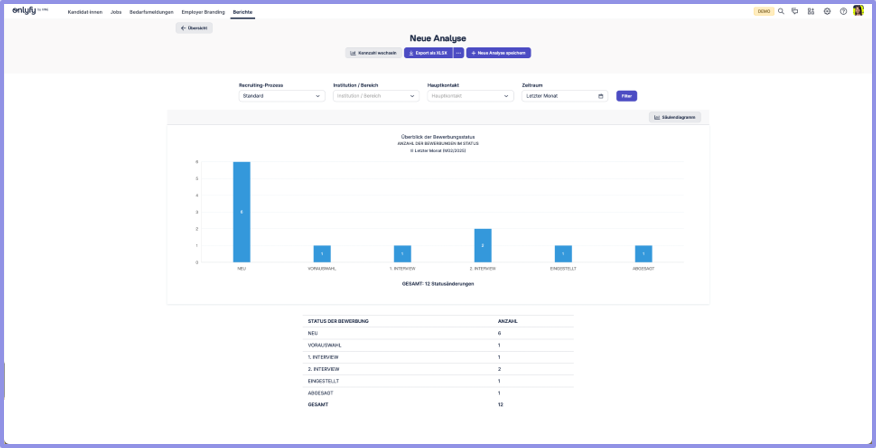Expand the Hauptkontakt dropdown
The image size is (876, 448).
point(470,96)
